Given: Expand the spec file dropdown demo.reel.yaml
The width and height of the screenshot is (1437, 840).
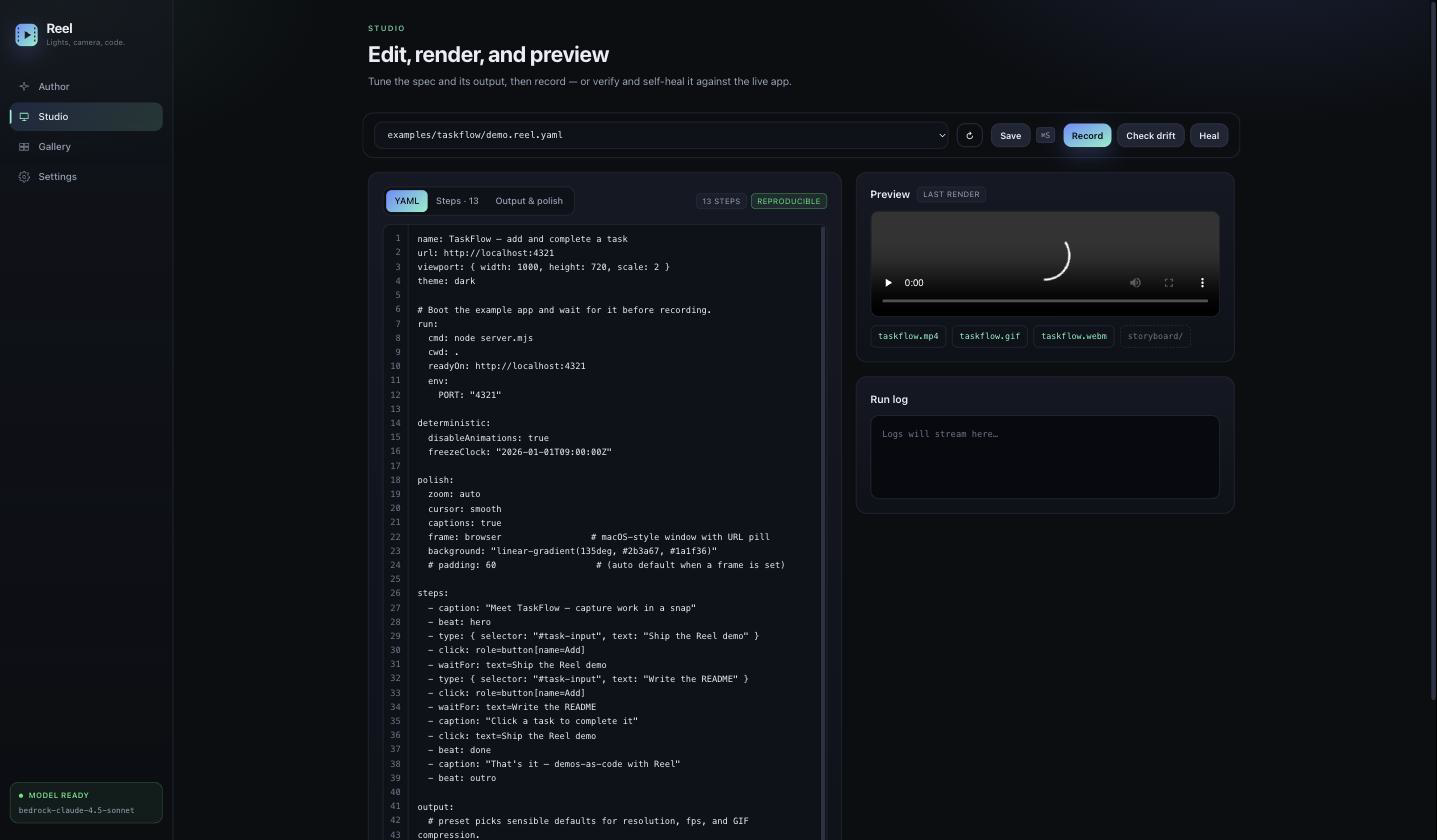Looking at the screenshot, I should (661, 135).
